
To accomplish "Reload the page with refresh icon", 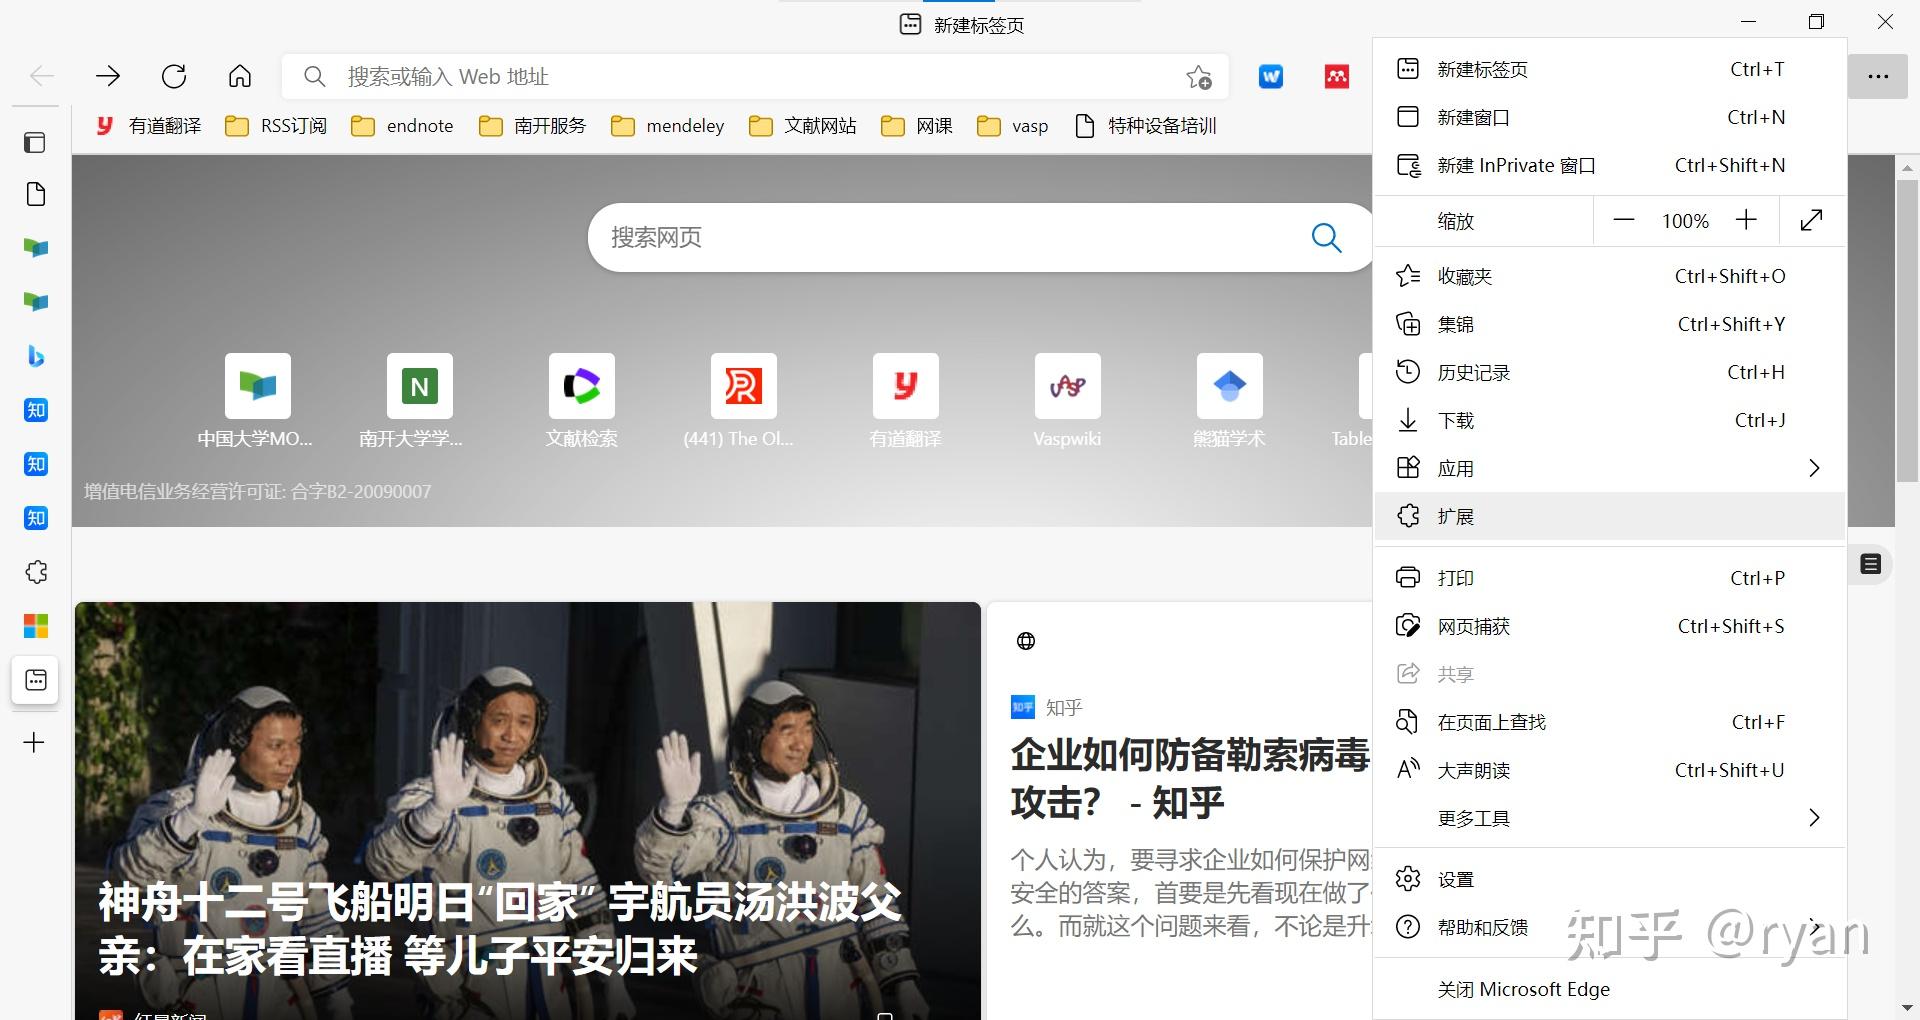I will 174,76.
